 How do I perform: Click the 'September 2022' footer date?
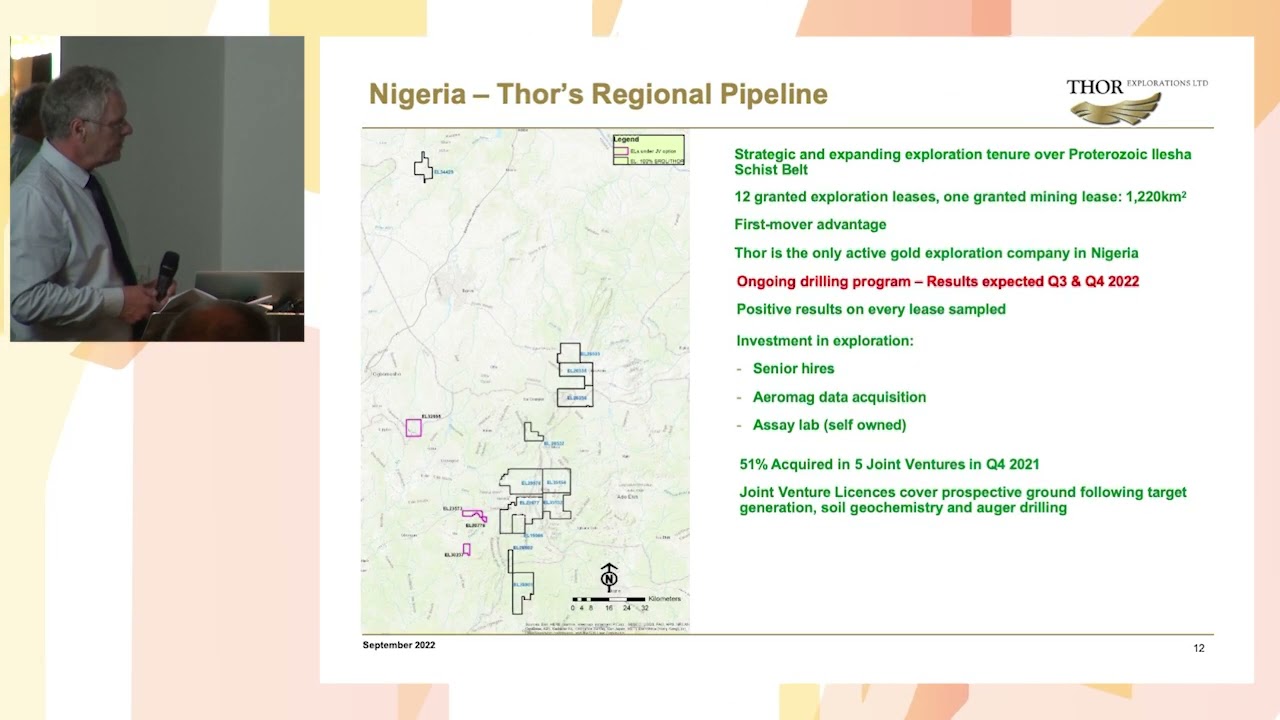point(399,646)
